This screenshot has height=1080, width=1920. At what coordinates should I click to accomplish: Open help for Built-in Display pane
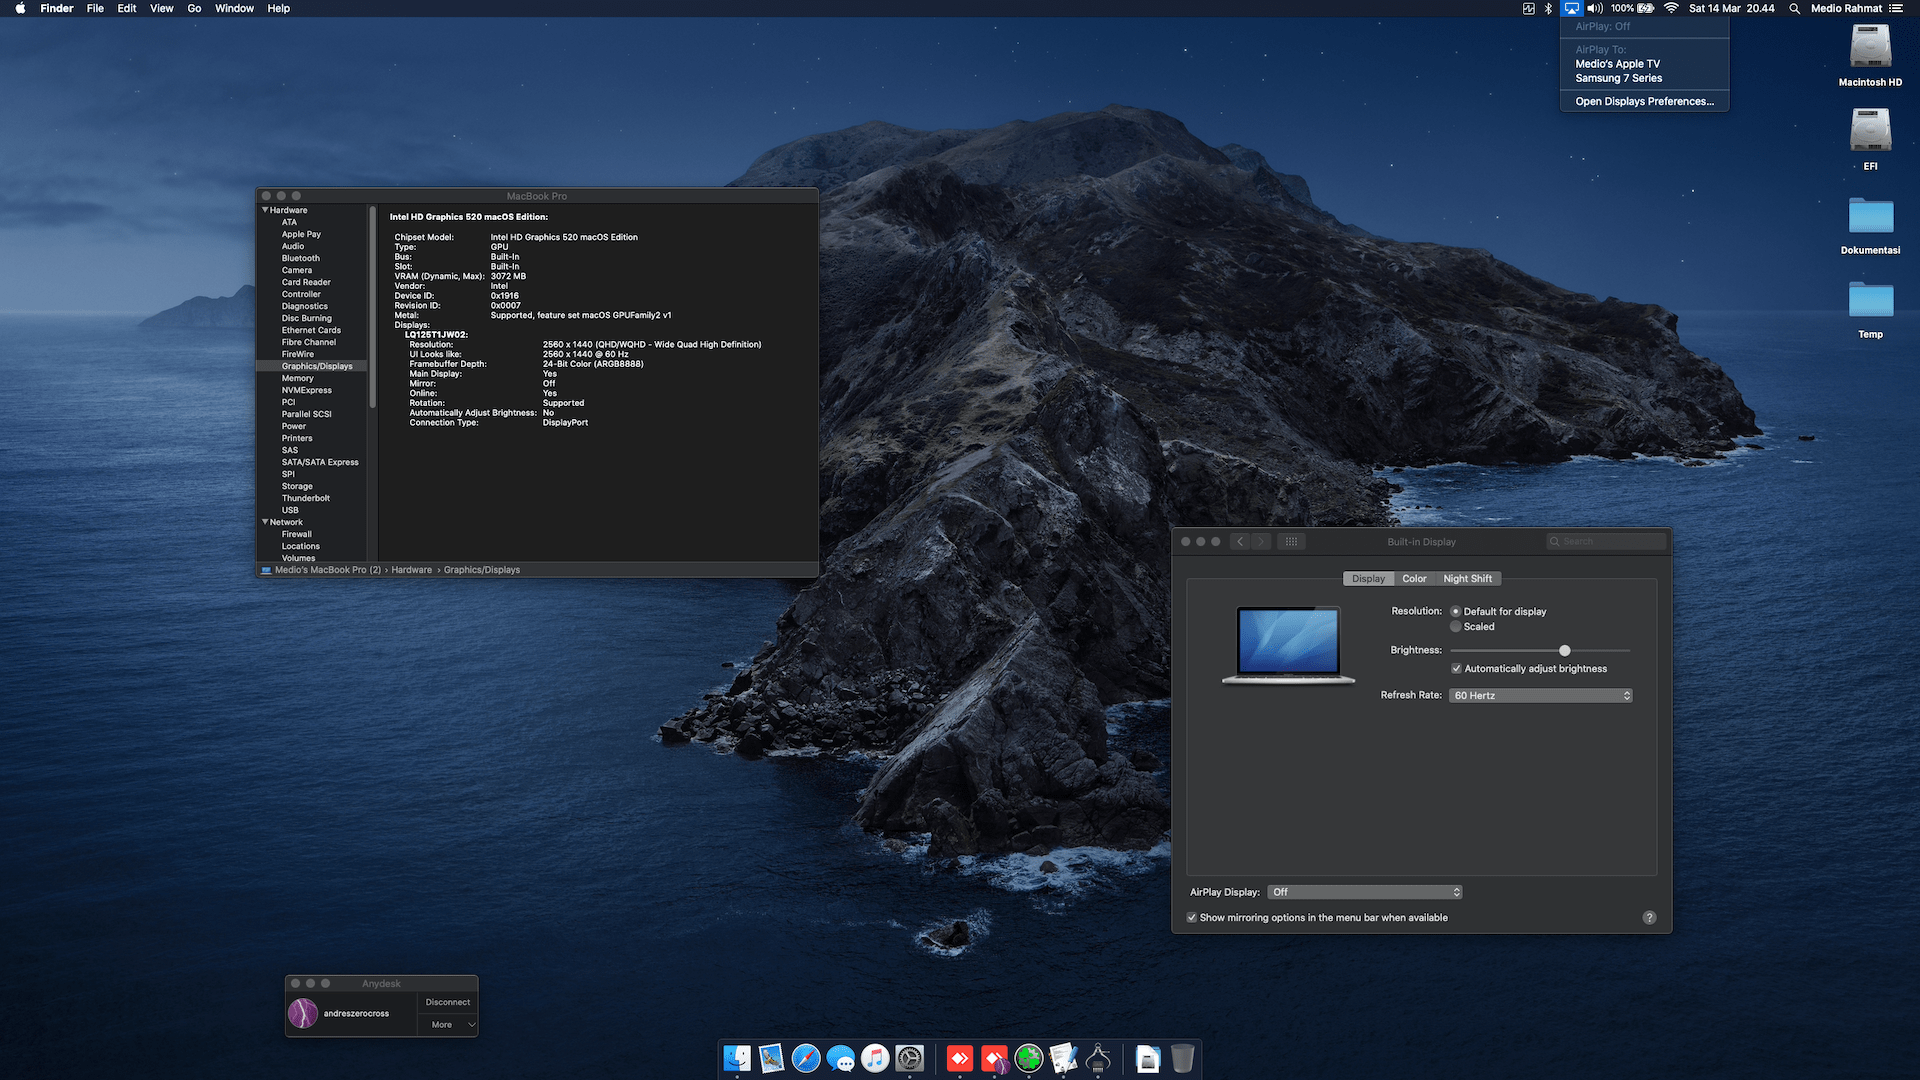pyautogui.click(x=1649, y=918)
